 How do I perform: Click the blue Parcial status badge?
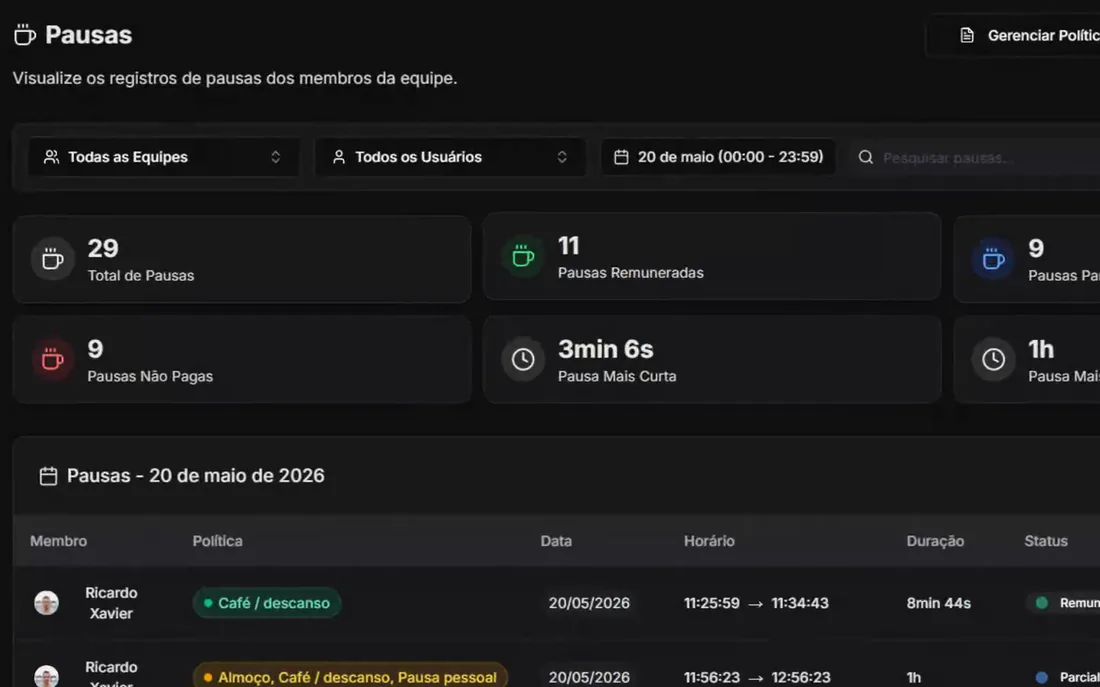click(1064, 677)
